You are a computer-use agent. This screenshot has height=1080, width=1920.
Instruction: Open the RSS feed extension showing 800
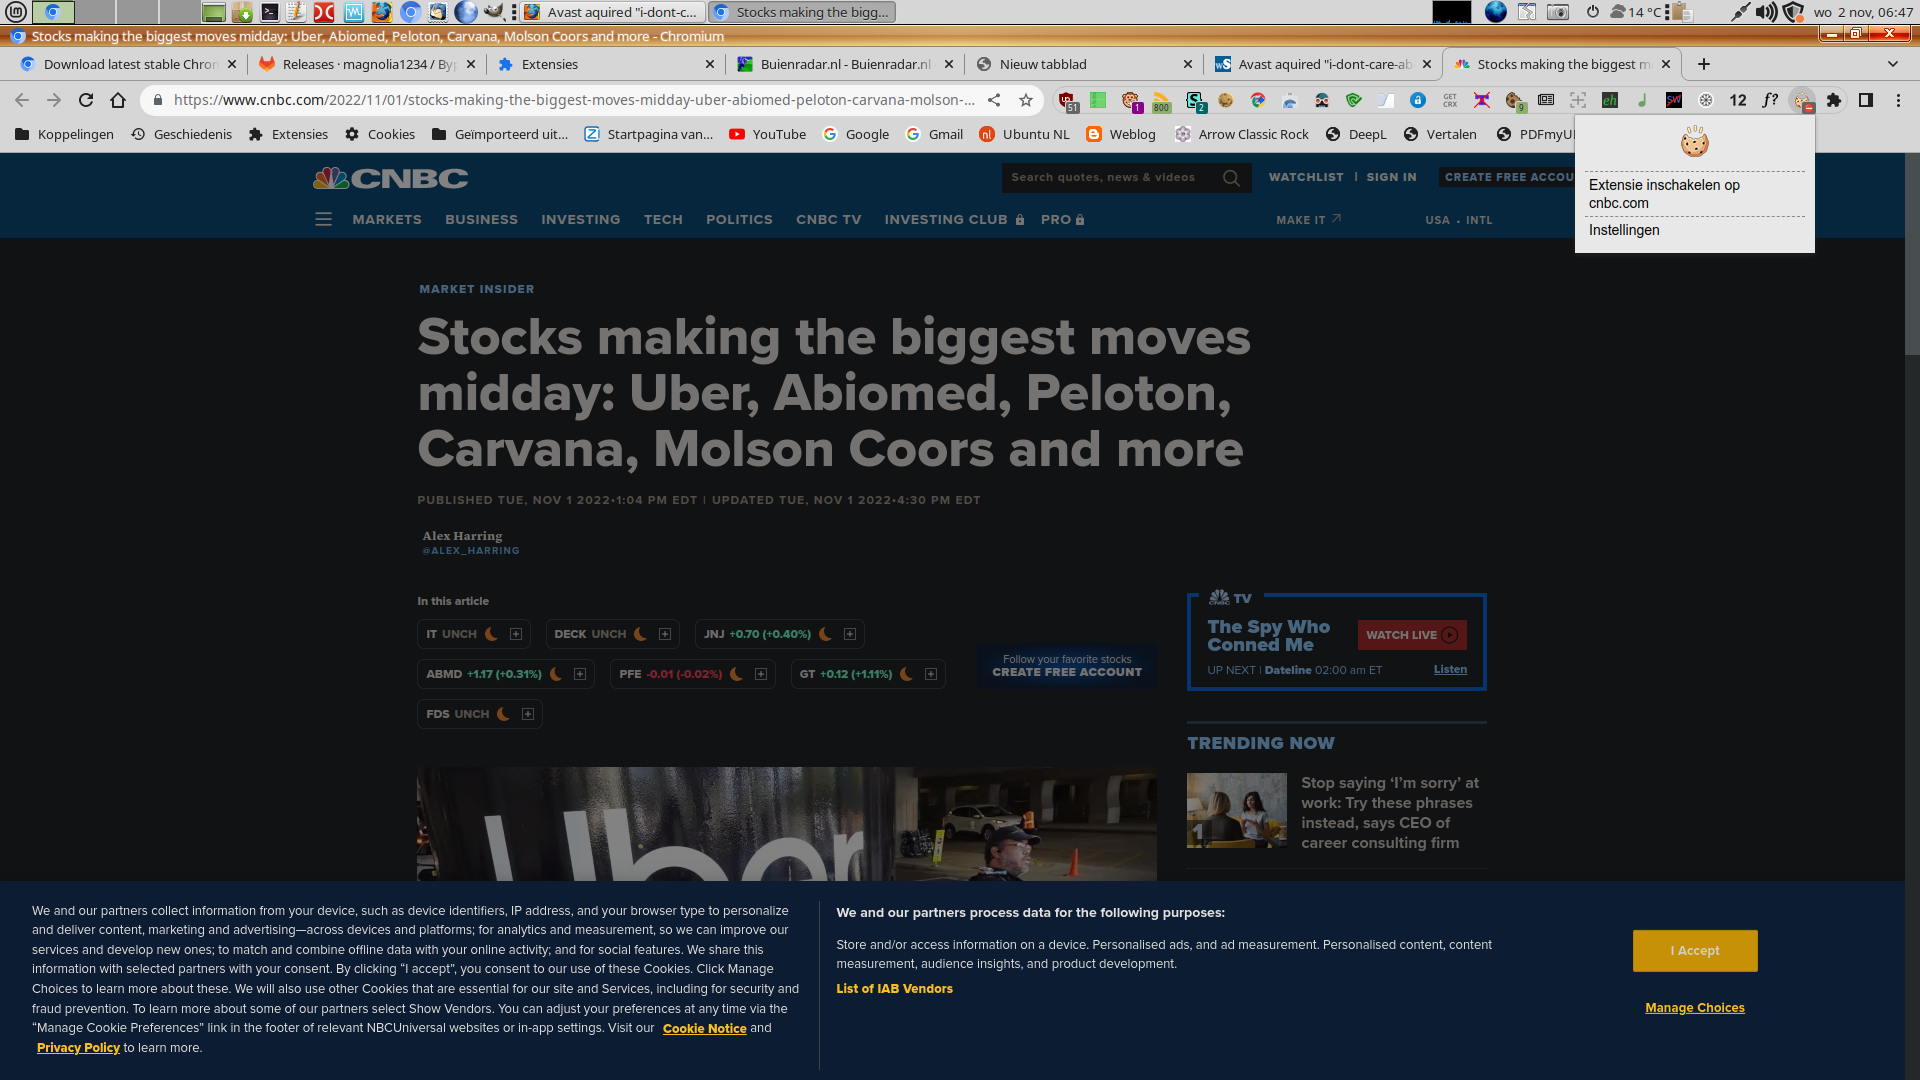(x=1161, y=100)
